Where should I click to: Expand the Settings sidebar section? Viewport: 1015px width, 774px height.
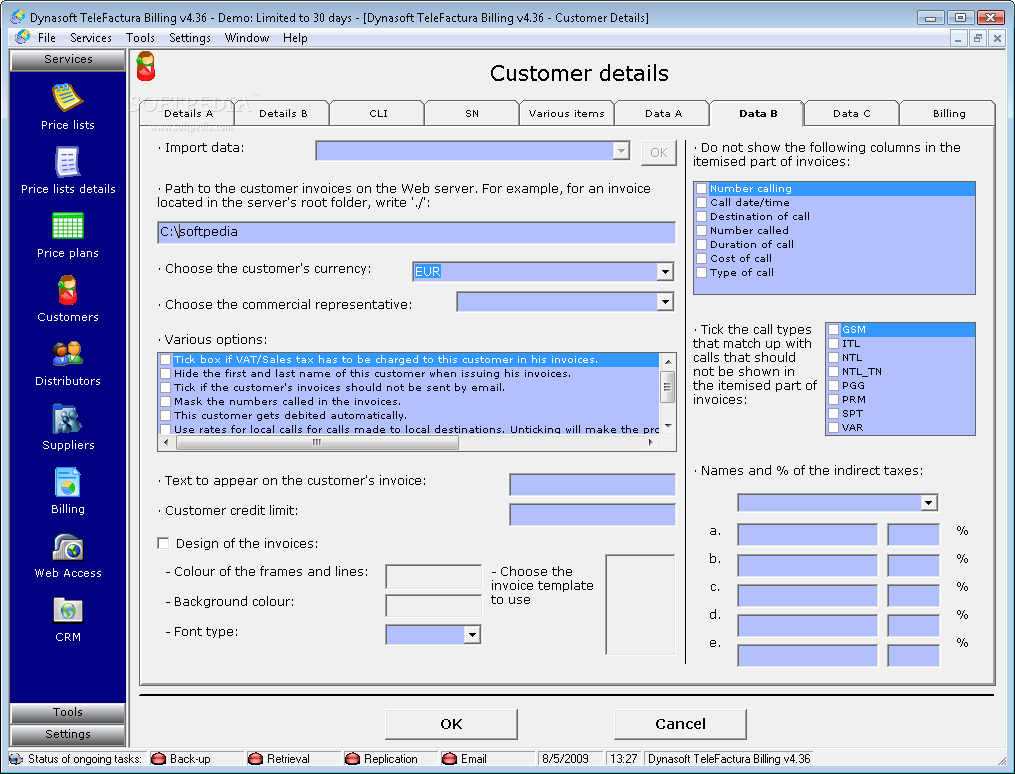tap(67, 735)
